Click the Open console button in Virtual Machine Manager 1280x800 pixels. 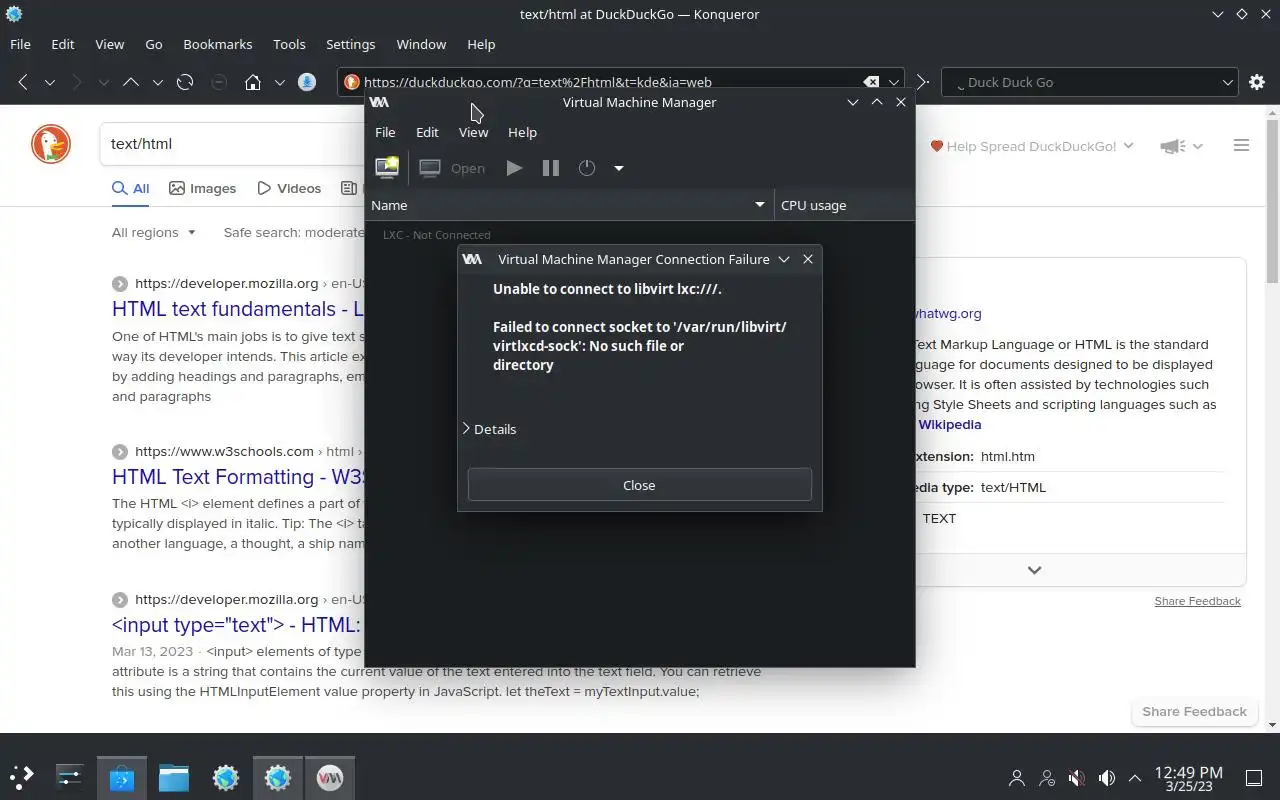coord(452,168)
